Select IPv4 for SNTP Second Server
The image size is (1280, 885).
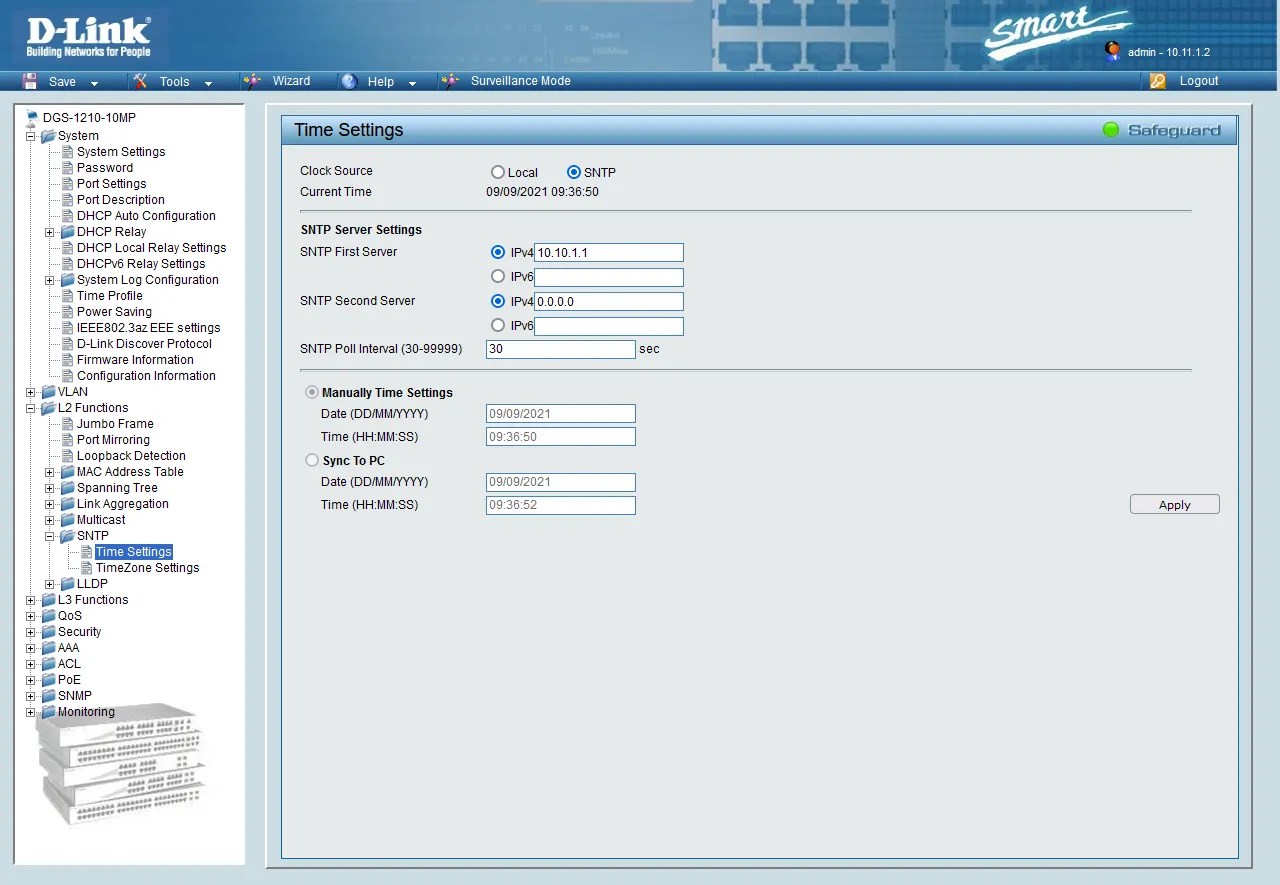pos(498,300)
